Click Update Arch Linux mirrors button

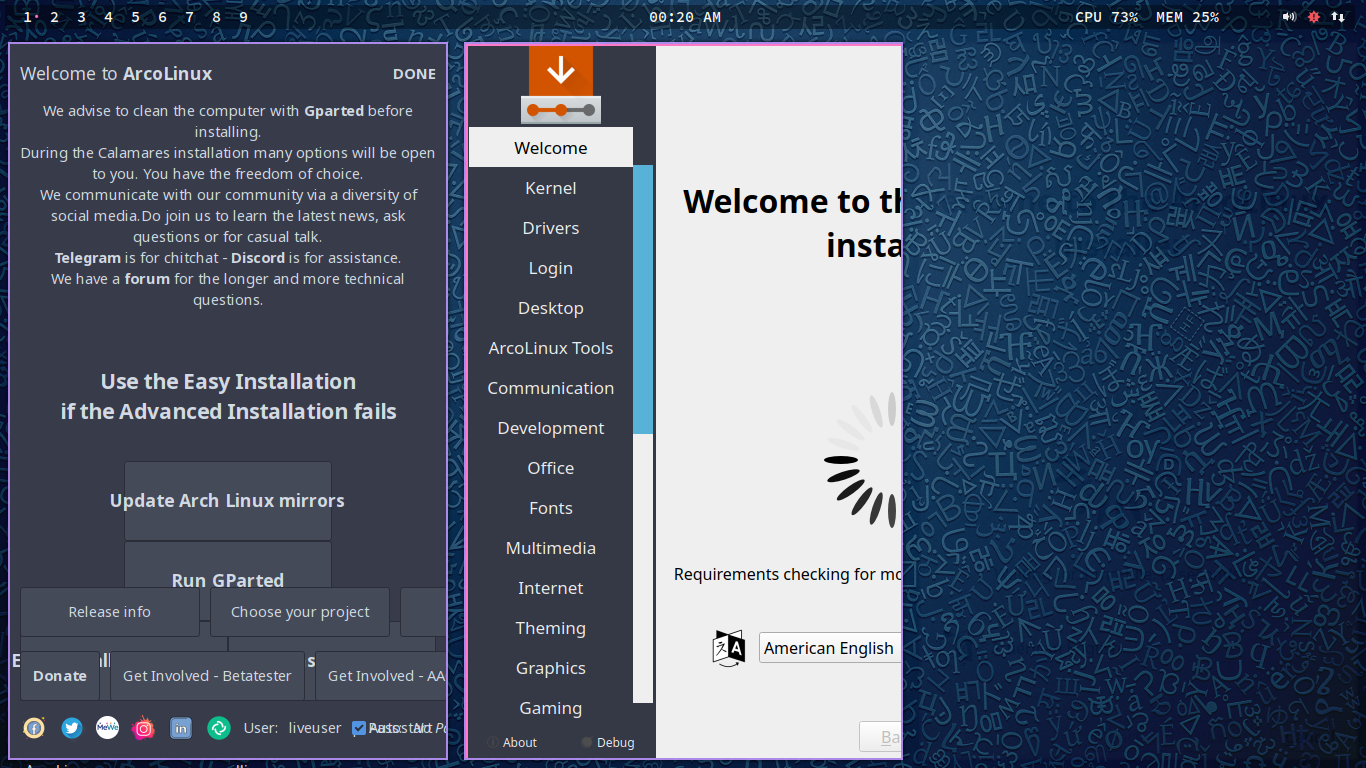tap(228, 501)
